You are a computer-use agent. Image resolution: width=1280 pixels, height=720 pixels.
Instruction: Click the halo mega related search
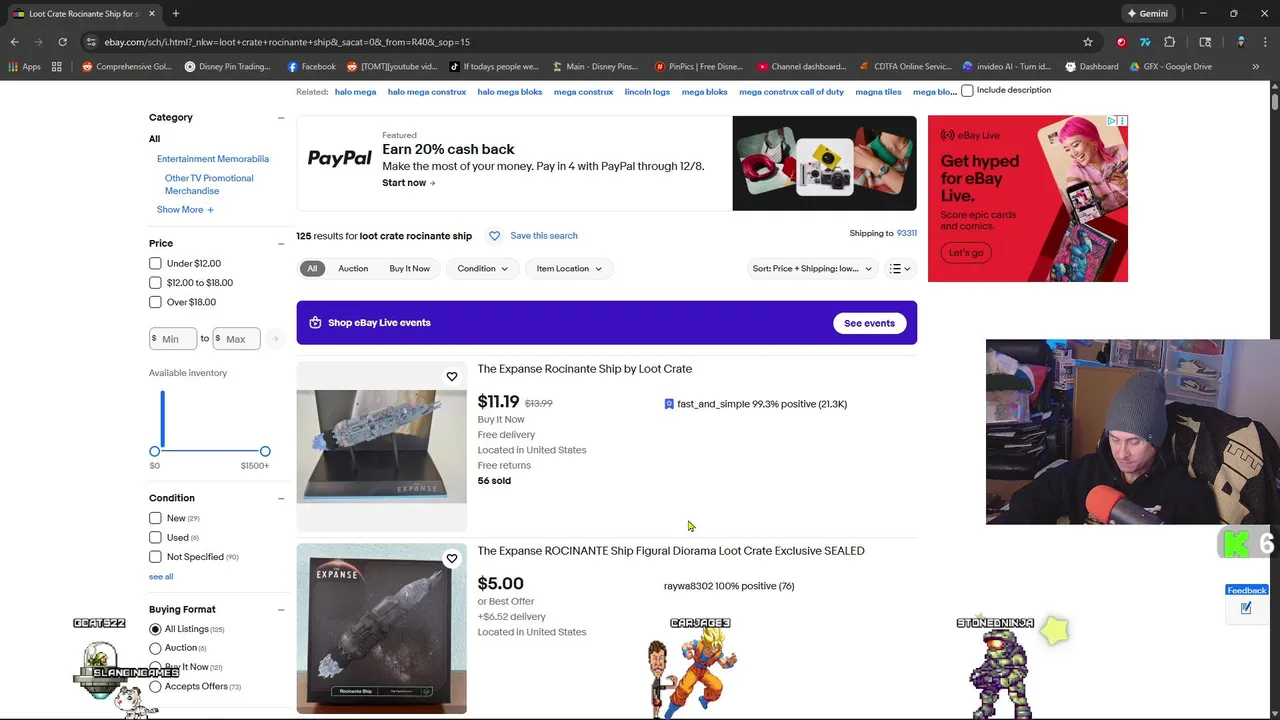pos(355,92)
